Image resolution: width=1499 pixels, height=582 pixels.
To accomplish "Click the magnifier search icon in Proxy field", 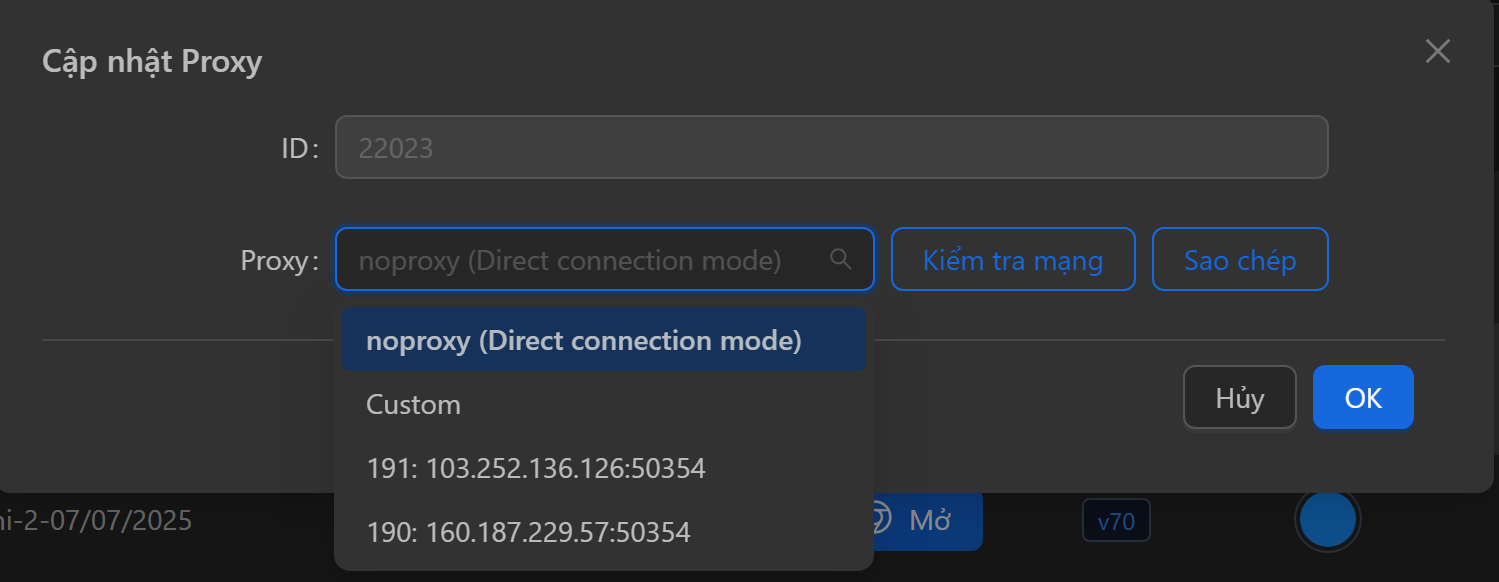I will [842, 258].
